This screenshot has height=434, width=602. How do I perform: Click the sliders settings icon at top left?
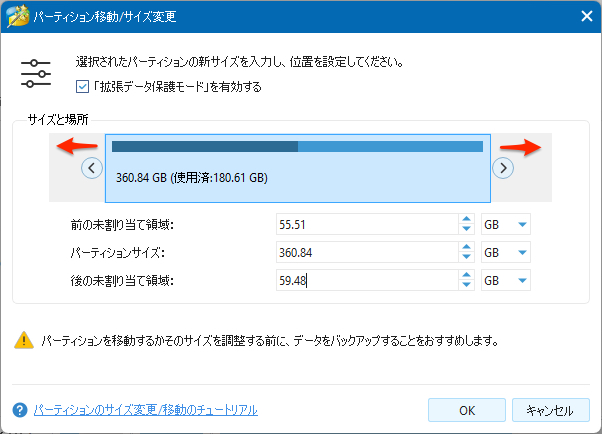coord(35,74)
